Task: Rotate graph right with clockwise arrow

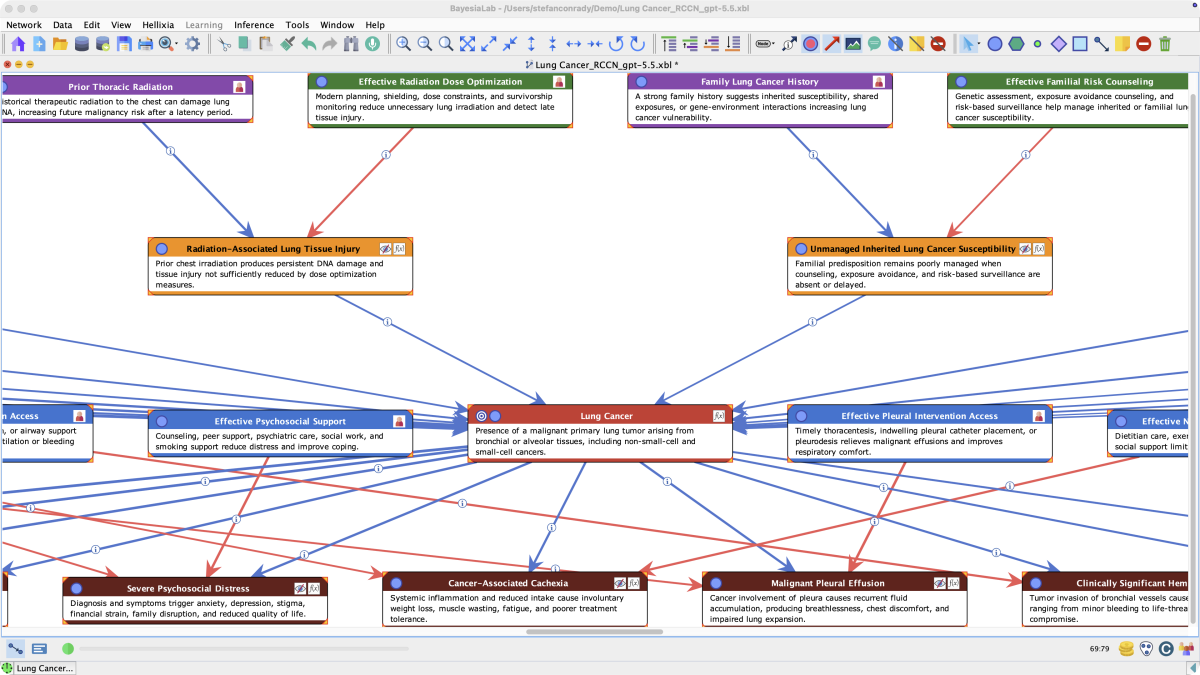Action: click(x=637, y=44)
